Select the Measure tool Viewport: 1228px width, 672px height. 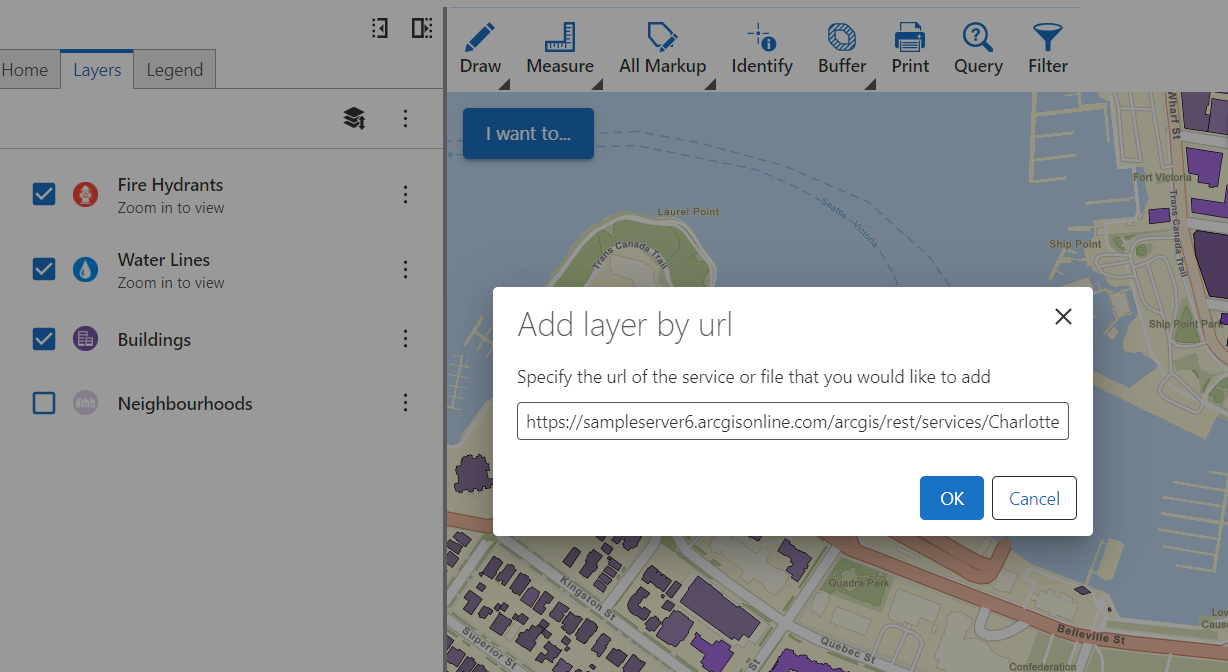pos(560,50)
